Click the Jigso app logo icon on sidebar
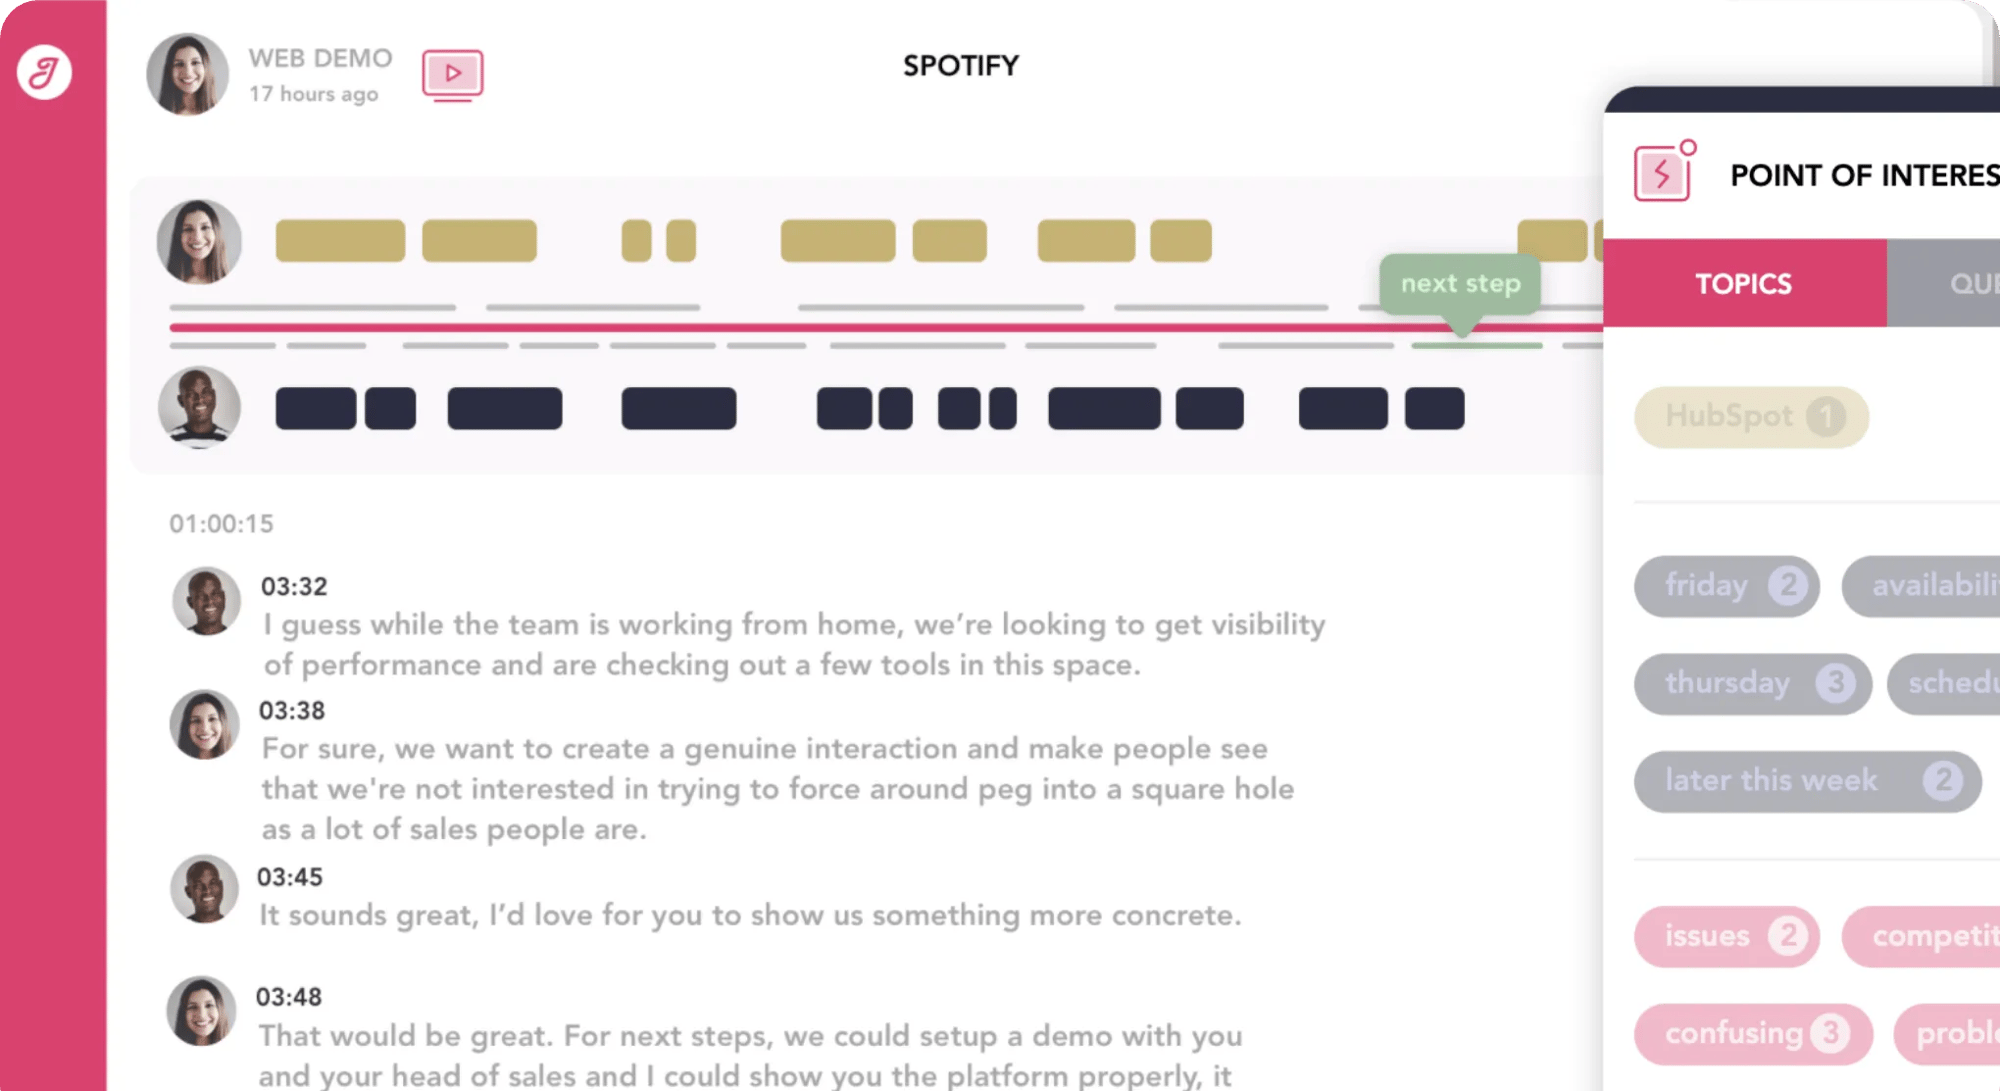Image resolution: width=2000 pixels, height=1091 pixels. pyautogui.click(x=48, y=71)
